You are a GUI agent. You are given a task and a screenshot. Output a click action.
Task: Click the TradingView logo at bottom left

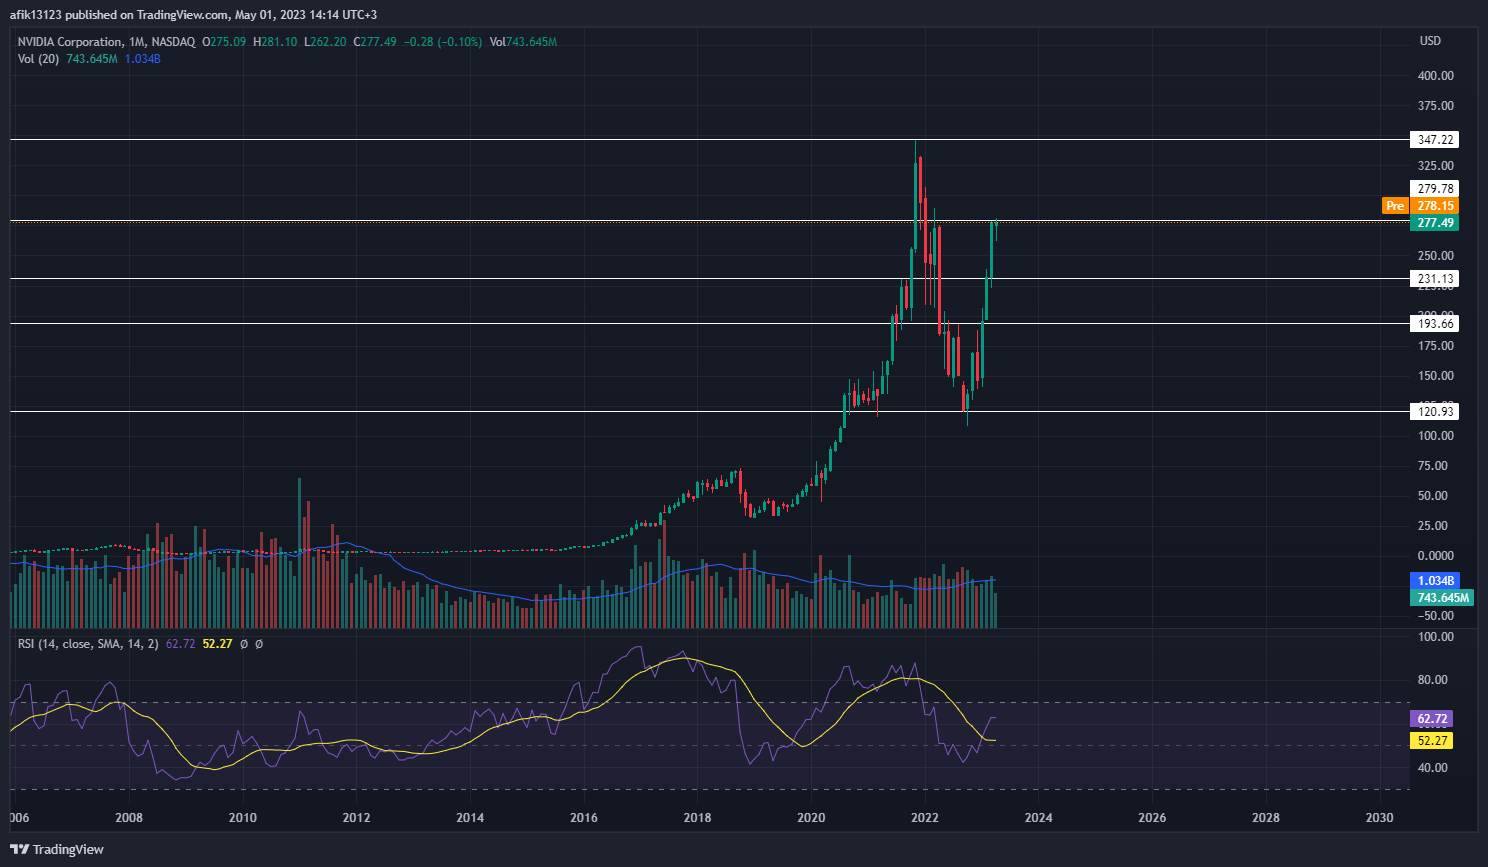coord(57,849)
